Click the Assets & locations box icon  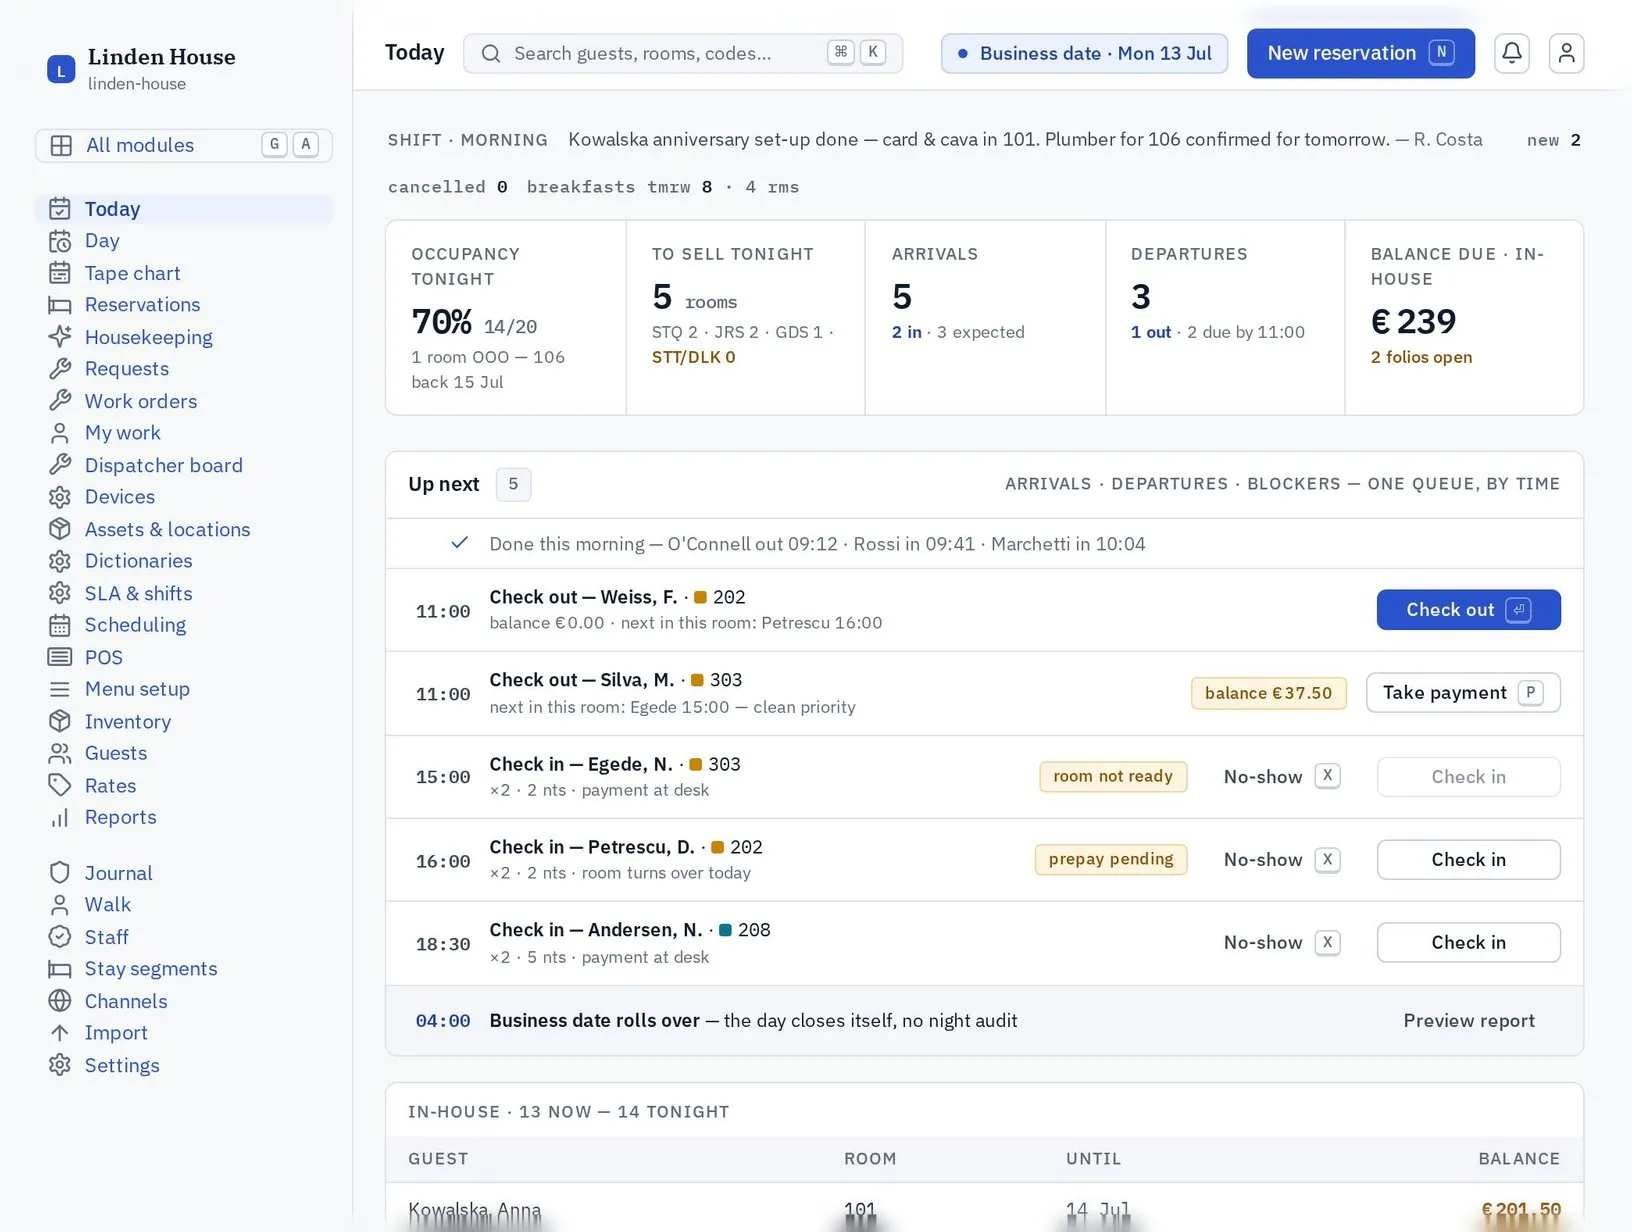point(60,529)
